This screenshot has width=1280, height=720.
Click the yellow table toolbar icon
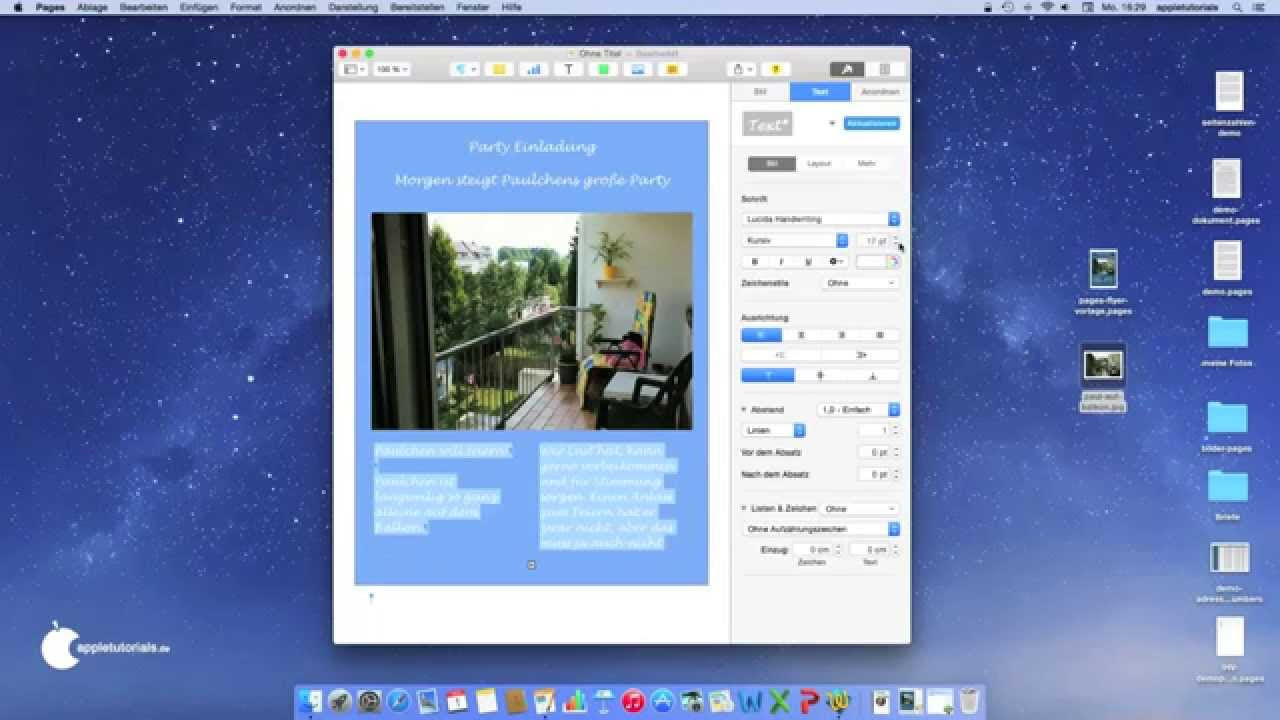click(499, 69)
